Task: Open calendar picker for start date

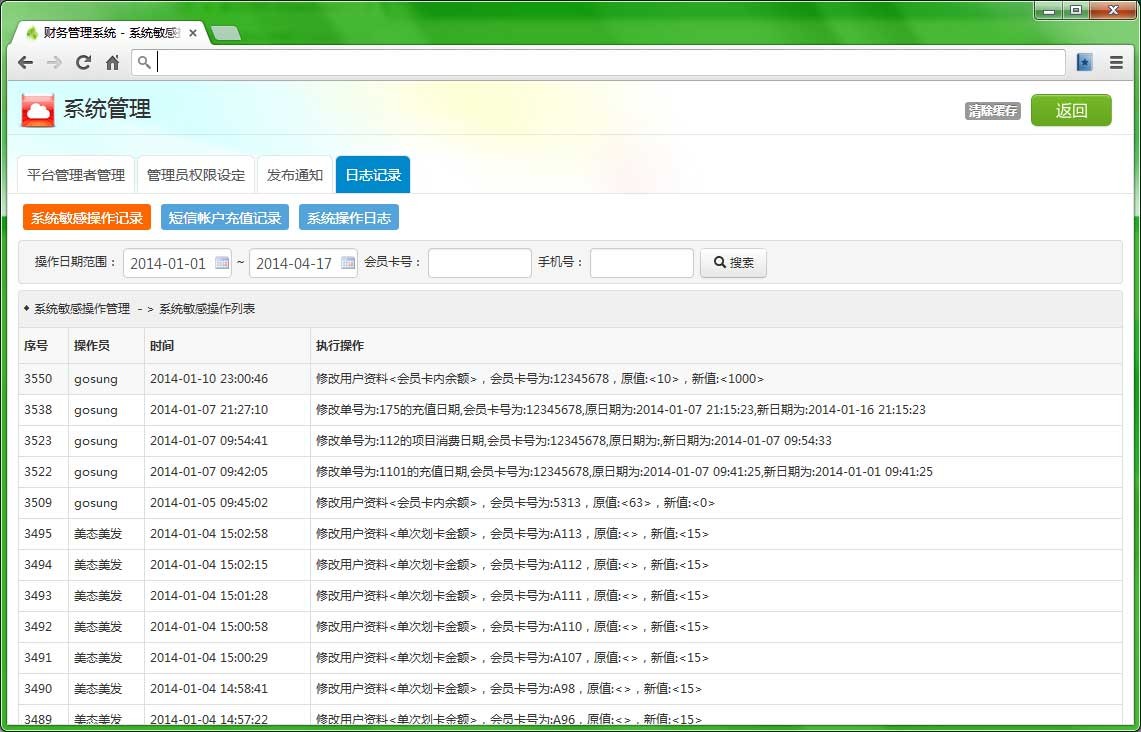Action: [x=222, y=263]
